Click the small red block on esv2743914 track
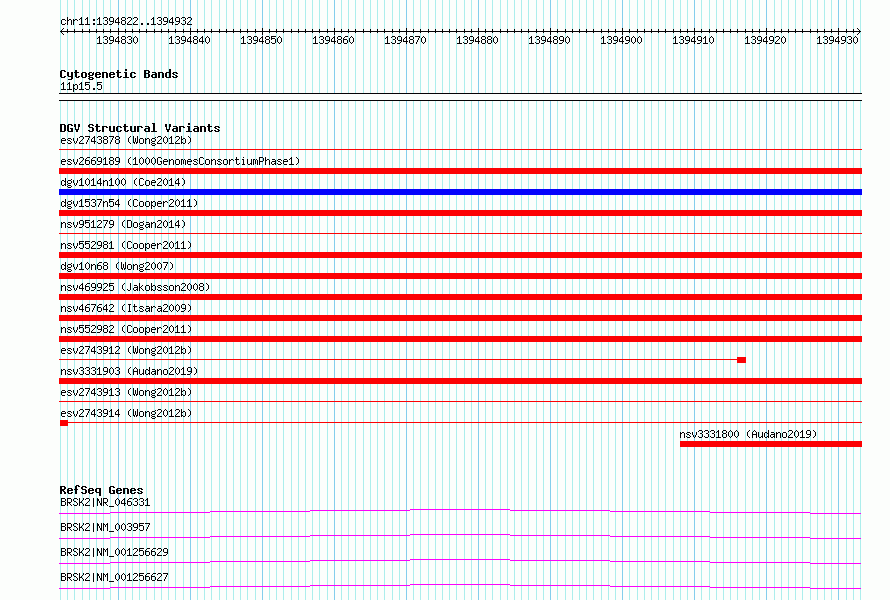 point(64,423)
